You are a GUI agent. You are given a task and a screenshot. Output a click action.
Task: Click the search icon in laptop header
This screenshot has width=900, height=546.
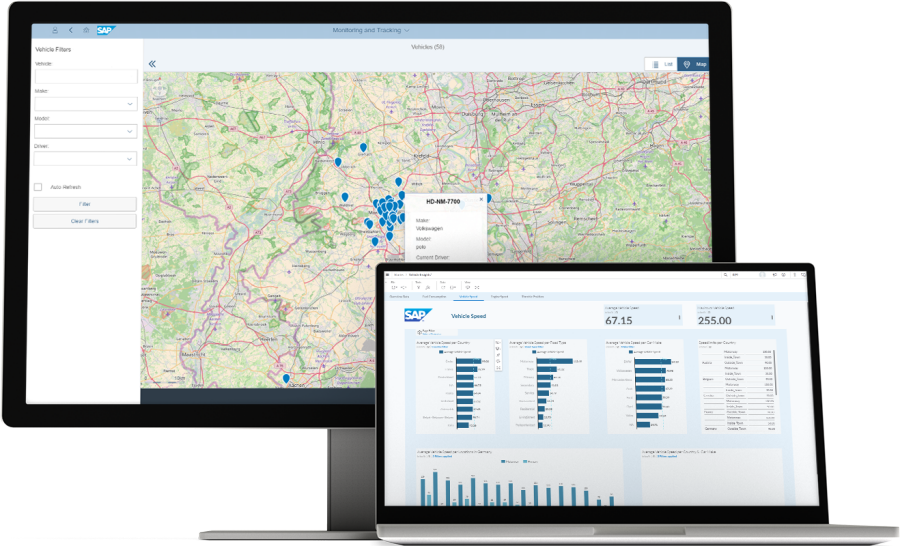click(x=726, y=275)
